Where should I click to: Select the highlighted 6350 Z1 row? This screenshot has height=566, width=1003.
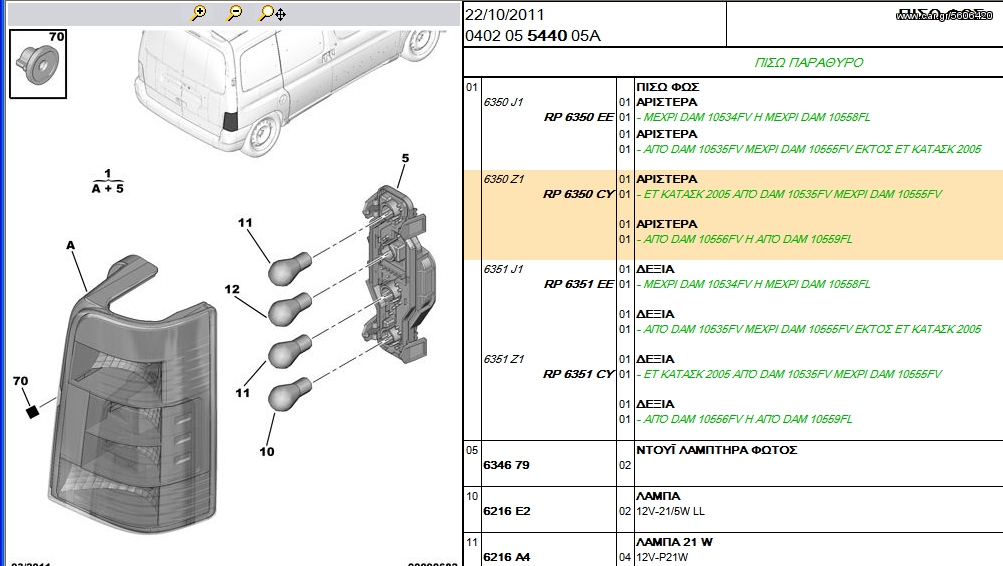733,215
